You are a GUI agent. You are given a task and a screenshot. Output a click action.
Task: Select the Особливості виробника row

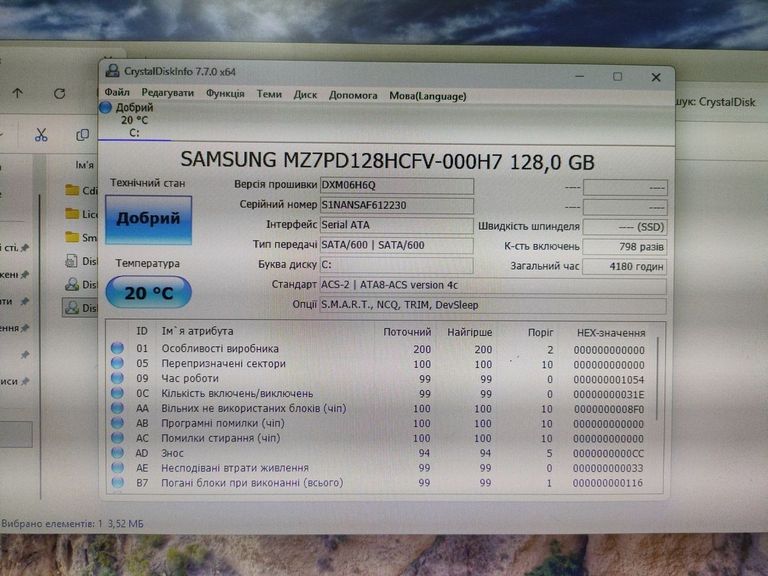(380, 349)
